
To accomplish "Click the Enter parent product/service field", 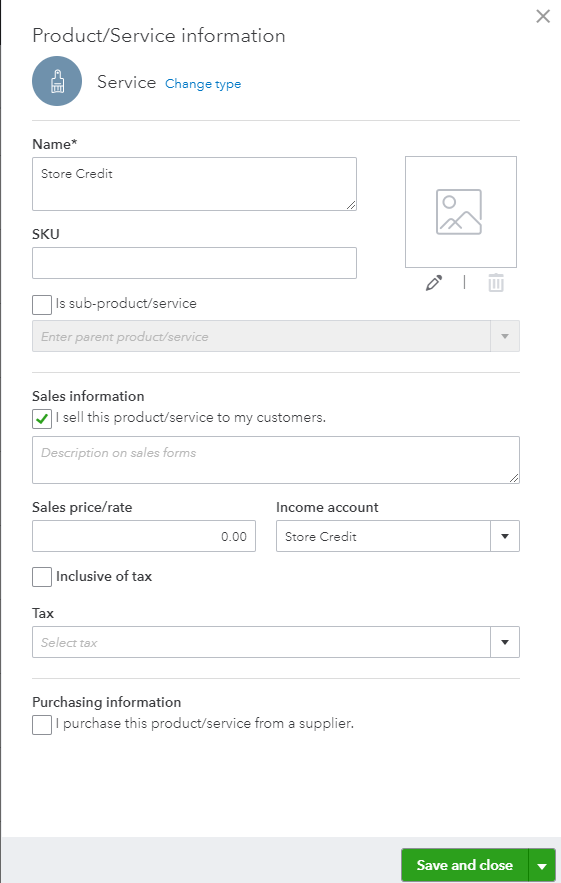I will pos(261,336).
